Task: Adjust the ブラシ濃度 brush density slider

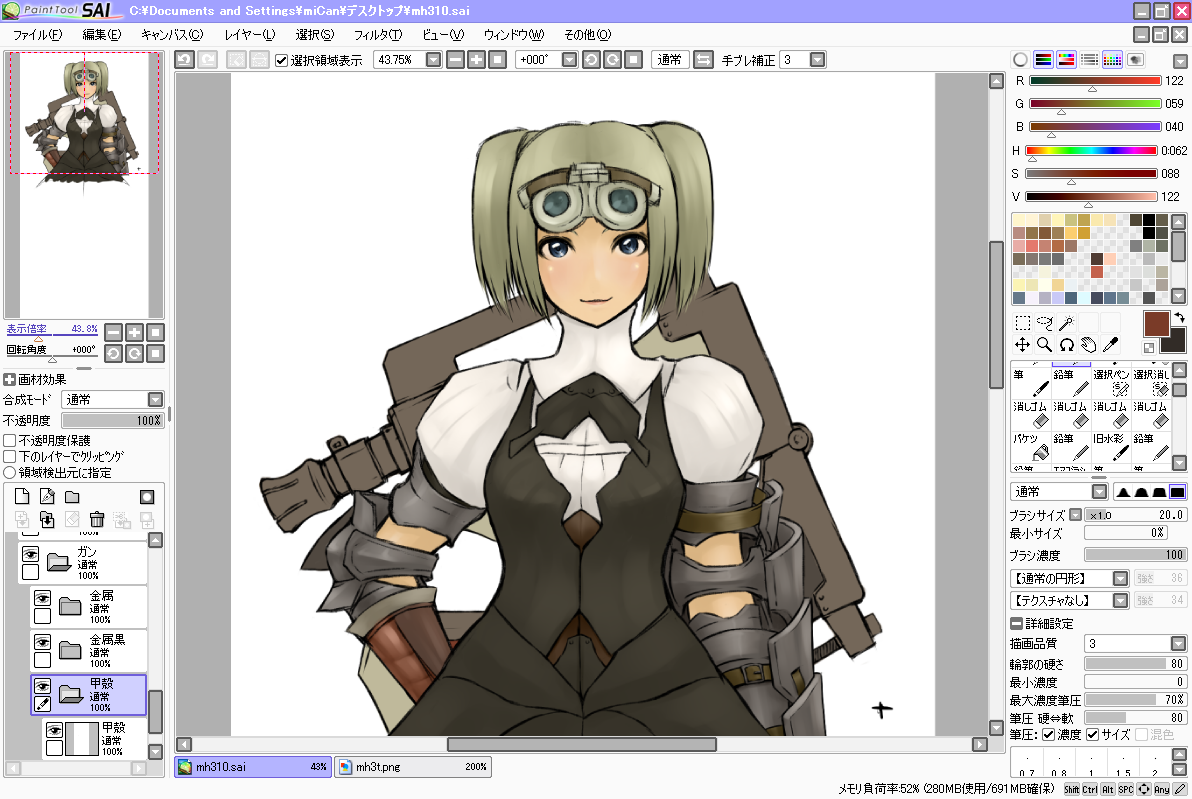Action: tap(1135, 555)
